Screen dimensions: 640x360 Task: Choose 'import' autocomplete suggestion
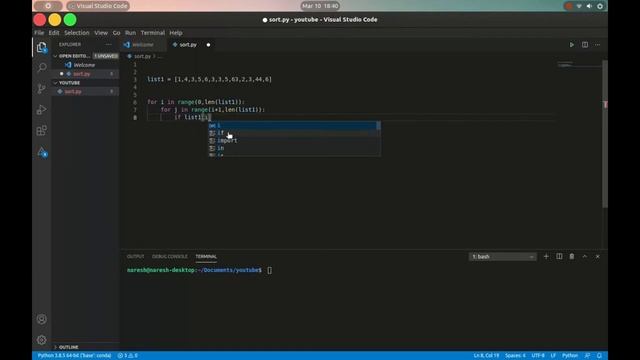tap(294, 140)
